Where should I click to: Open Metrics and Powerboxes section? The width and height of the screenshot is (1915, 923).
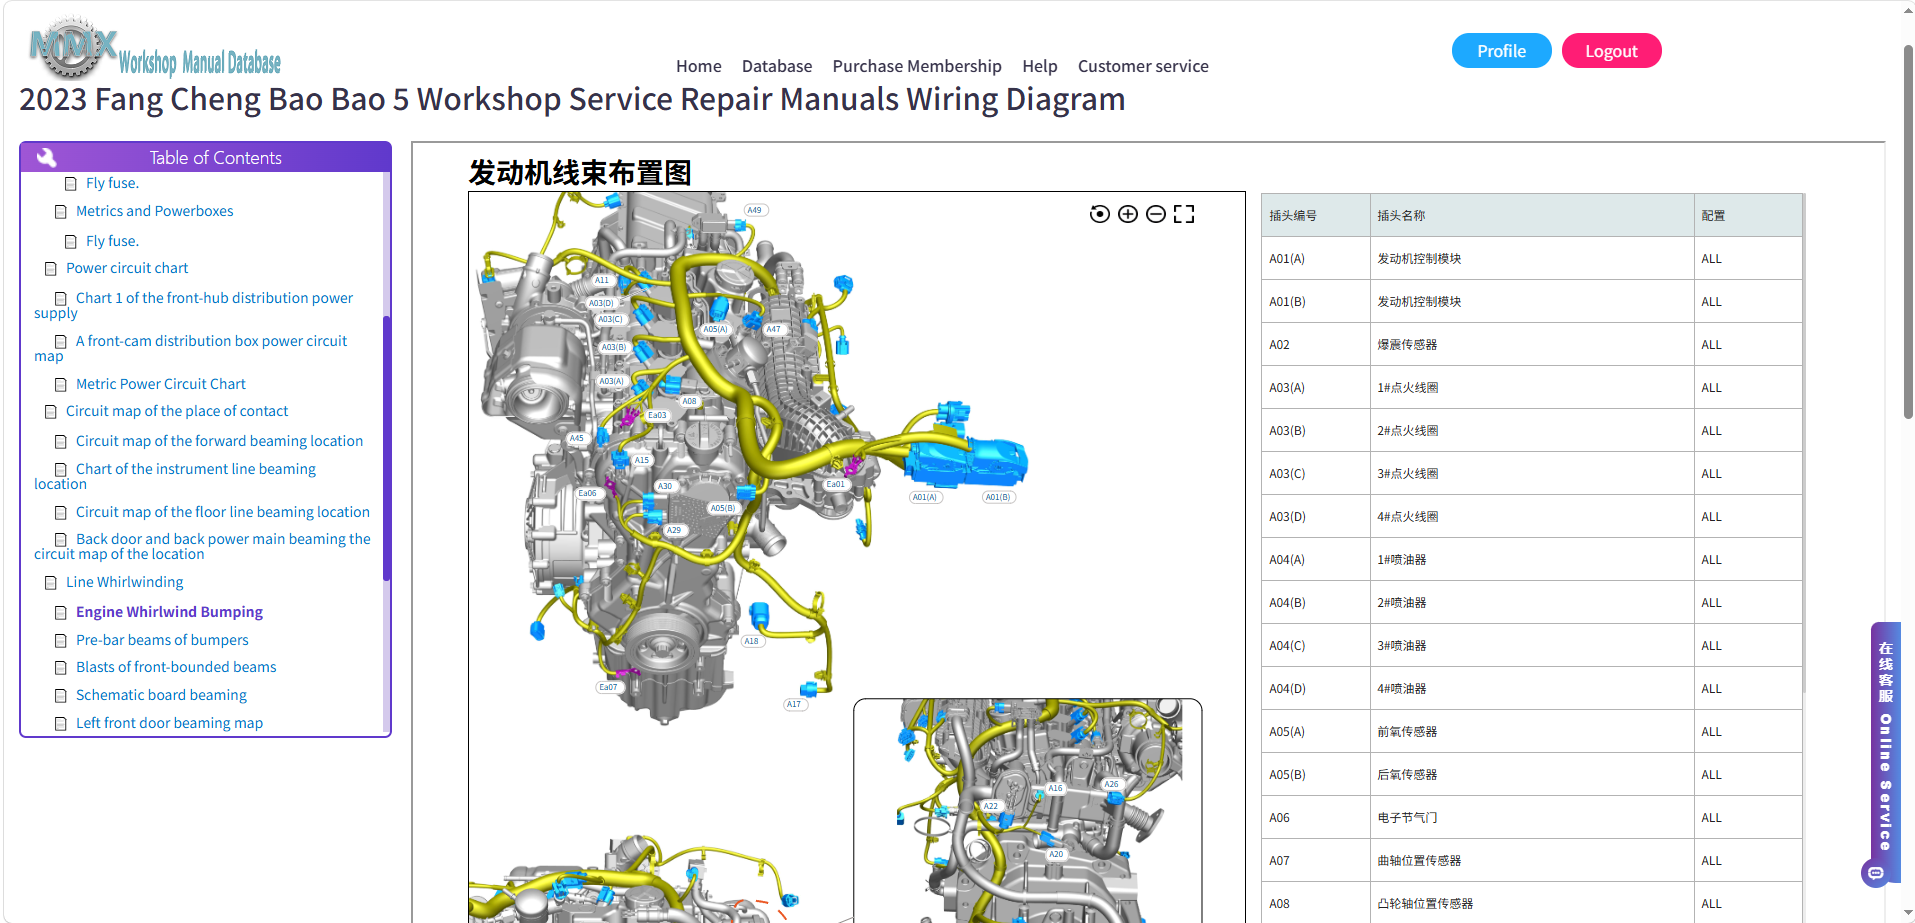click(x=154, y=211)
